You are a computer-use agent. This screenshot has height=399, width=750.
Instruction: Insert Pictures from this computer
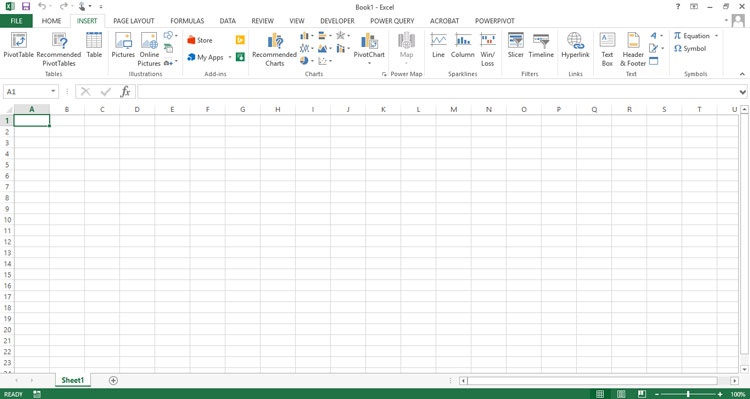[123, 45]
